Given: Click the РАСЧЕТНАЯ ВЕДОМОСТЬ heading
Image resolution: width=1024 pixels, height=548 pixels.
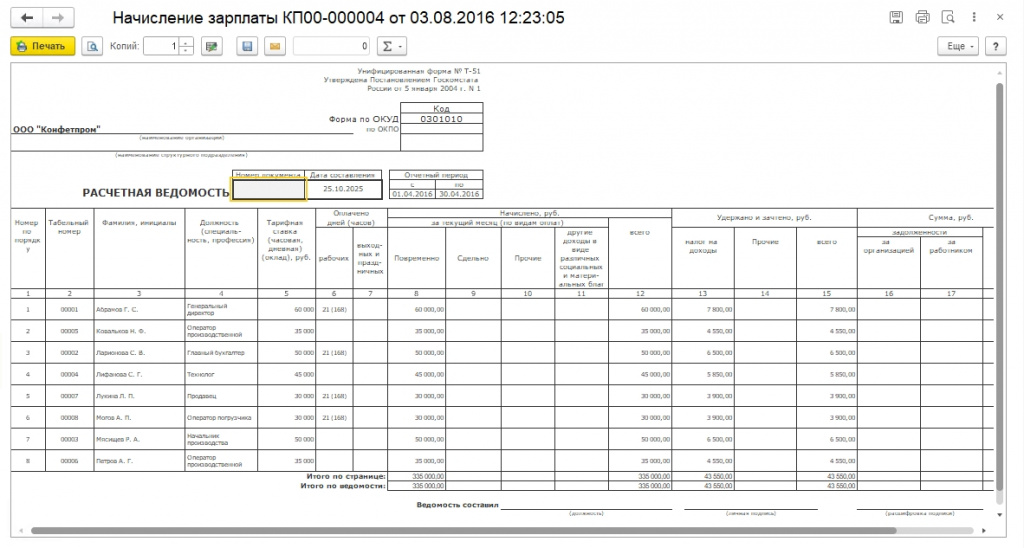Looking at the screenshot, I should [x=156, y=193].
